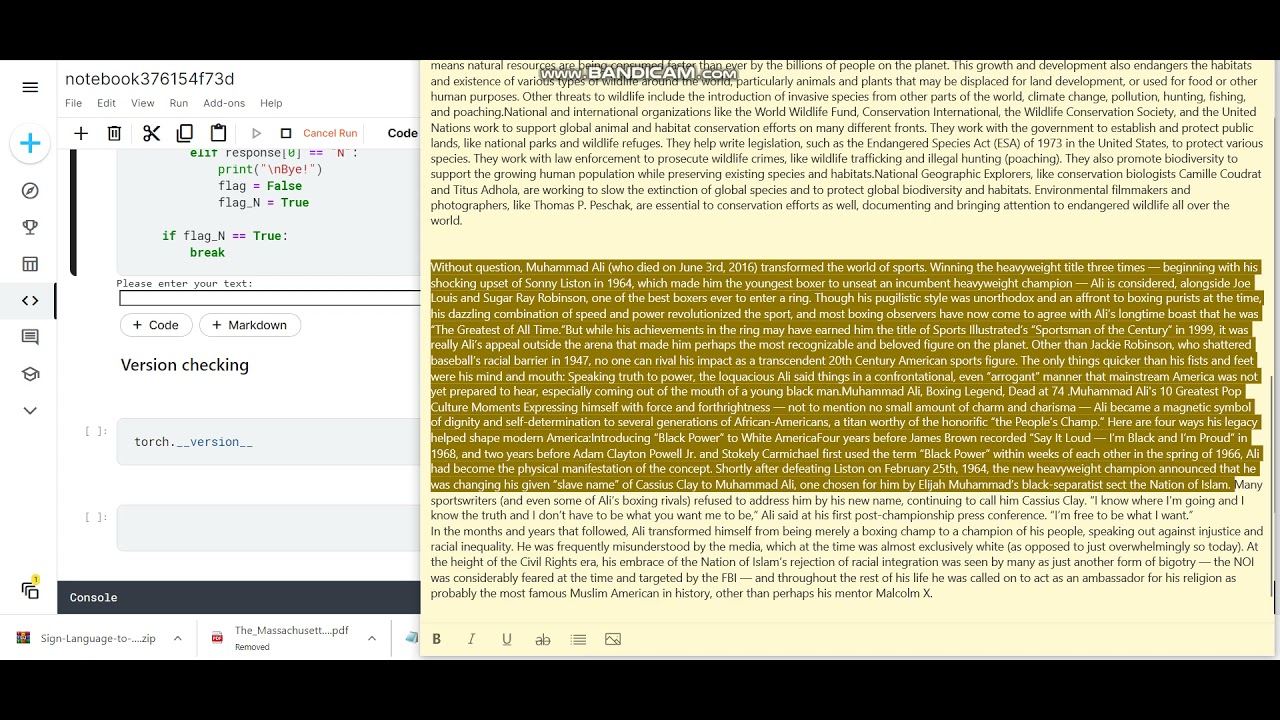Open the Help menu

(271, 103)
